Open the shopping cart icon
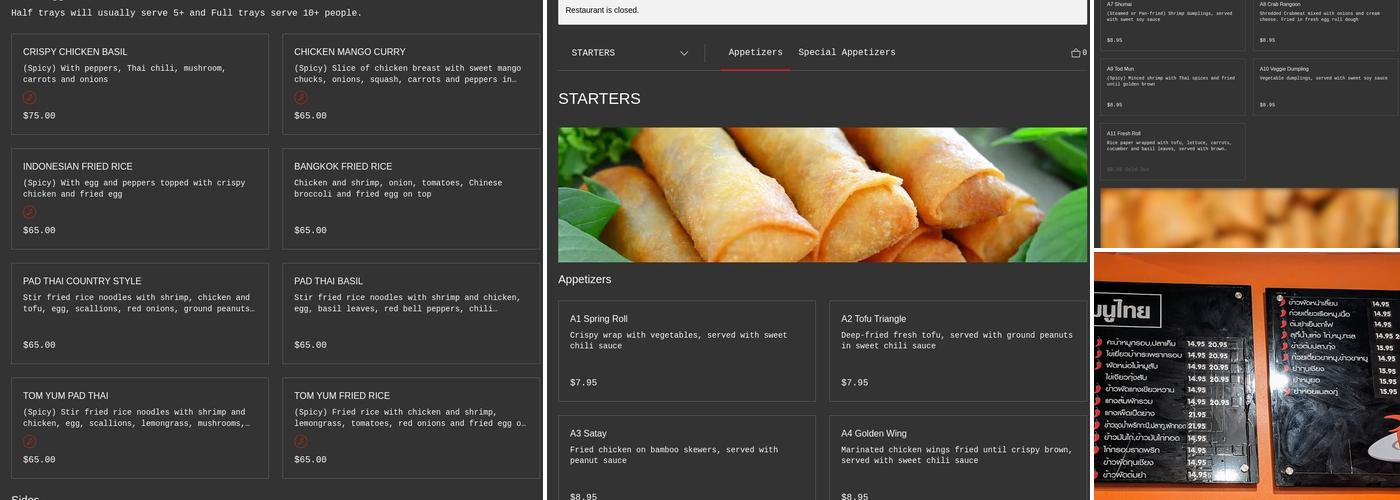The height and width of the screenshot is (500, 1400). tap(1078, 53)
